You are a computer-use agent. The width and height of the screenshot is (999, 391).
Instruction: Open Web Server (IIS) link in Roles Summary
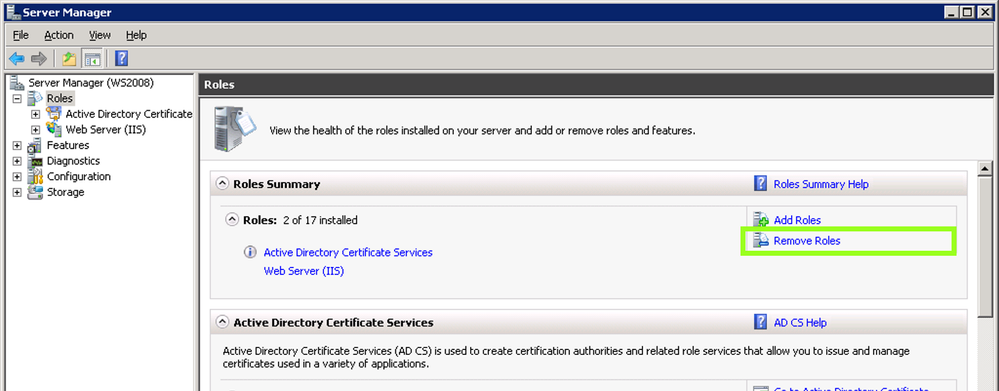[x=304, y=271]
